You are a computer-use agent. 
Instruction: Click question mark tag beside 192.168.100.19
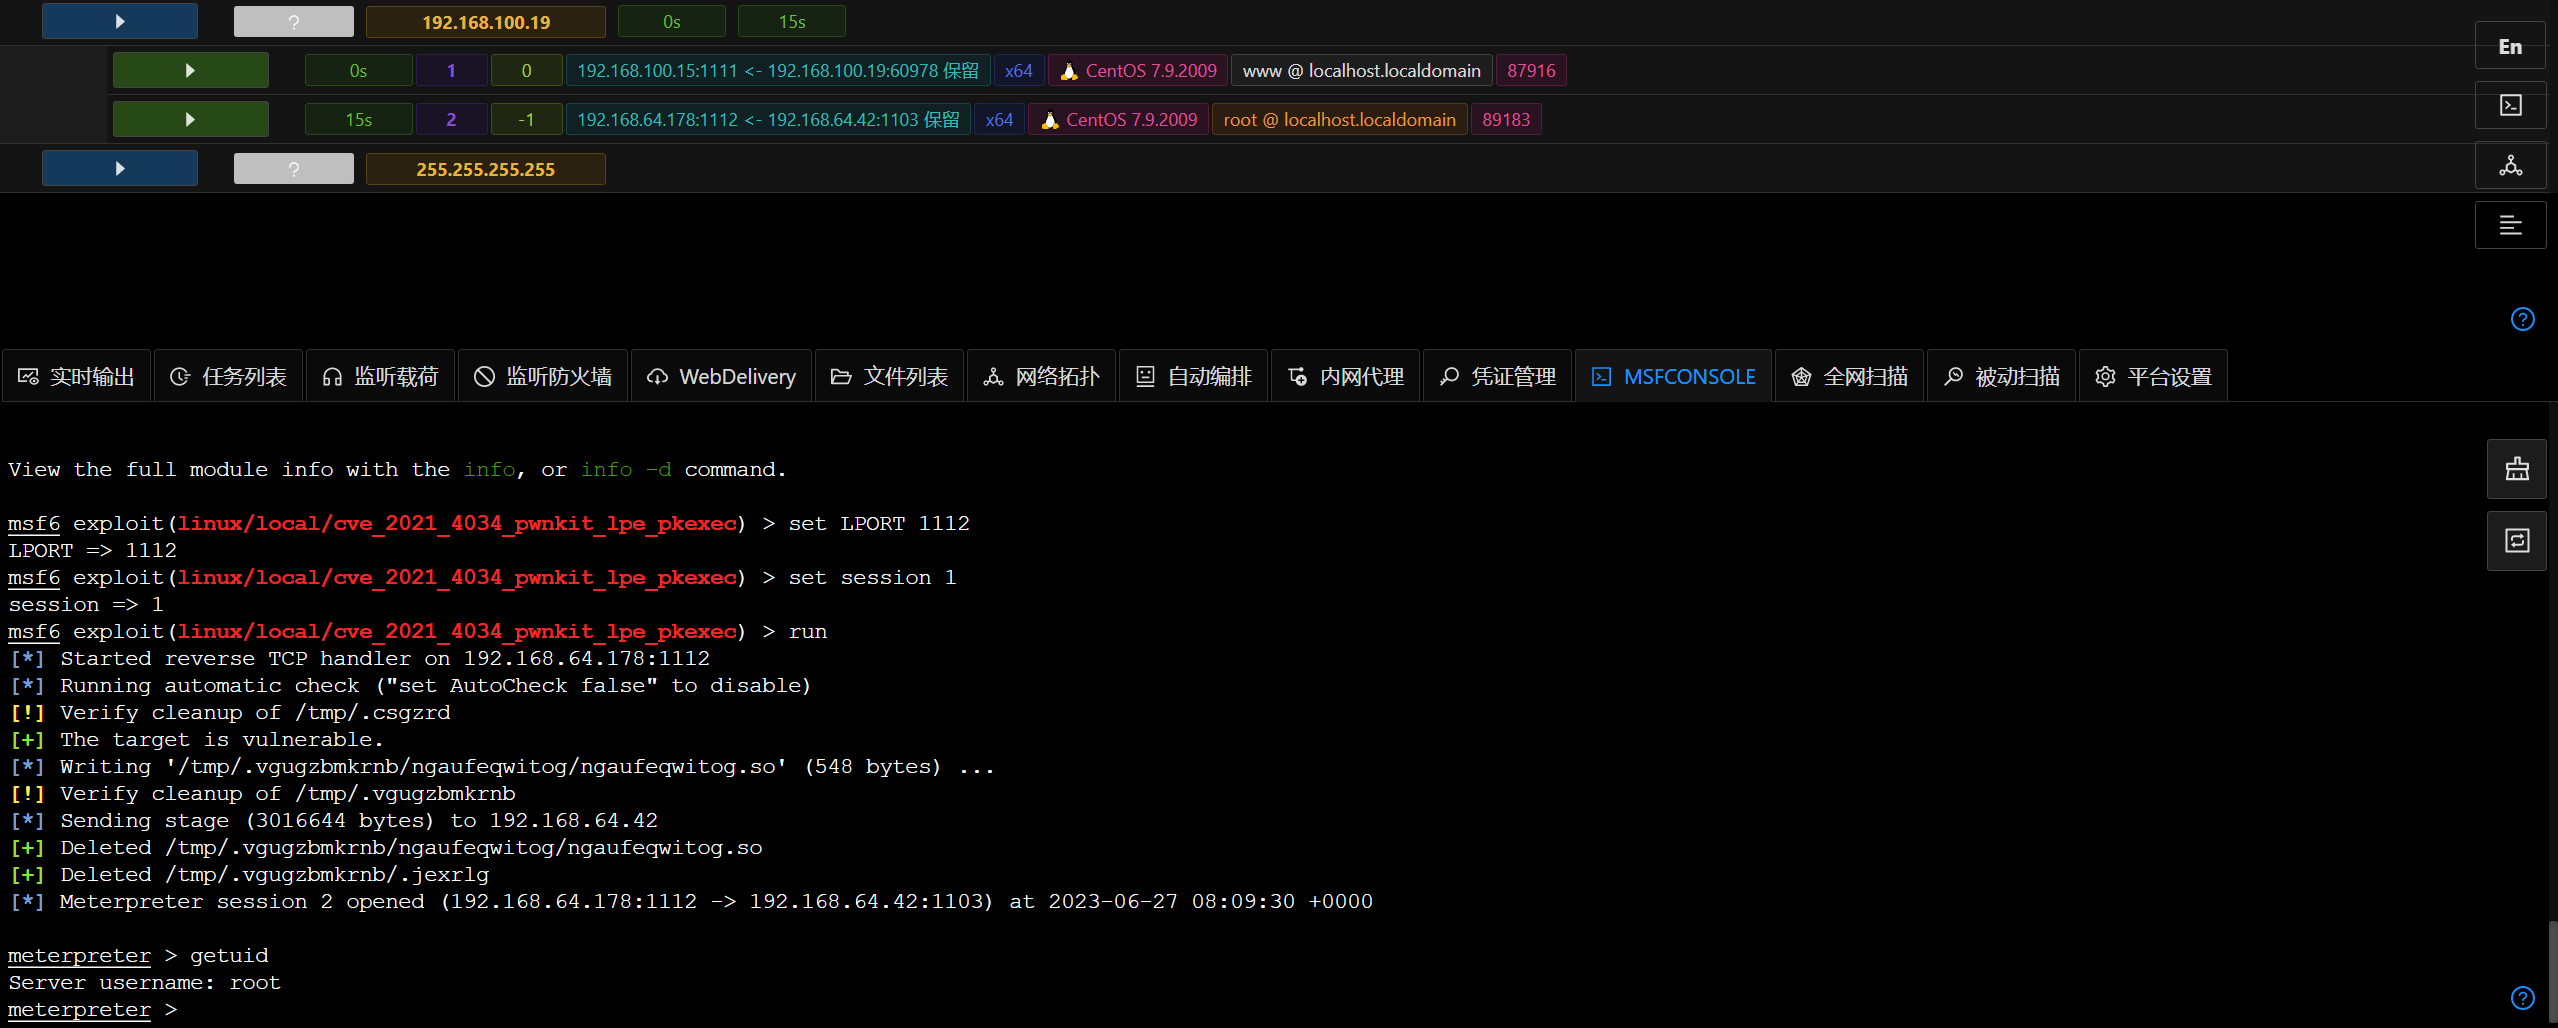pos(294,21)
